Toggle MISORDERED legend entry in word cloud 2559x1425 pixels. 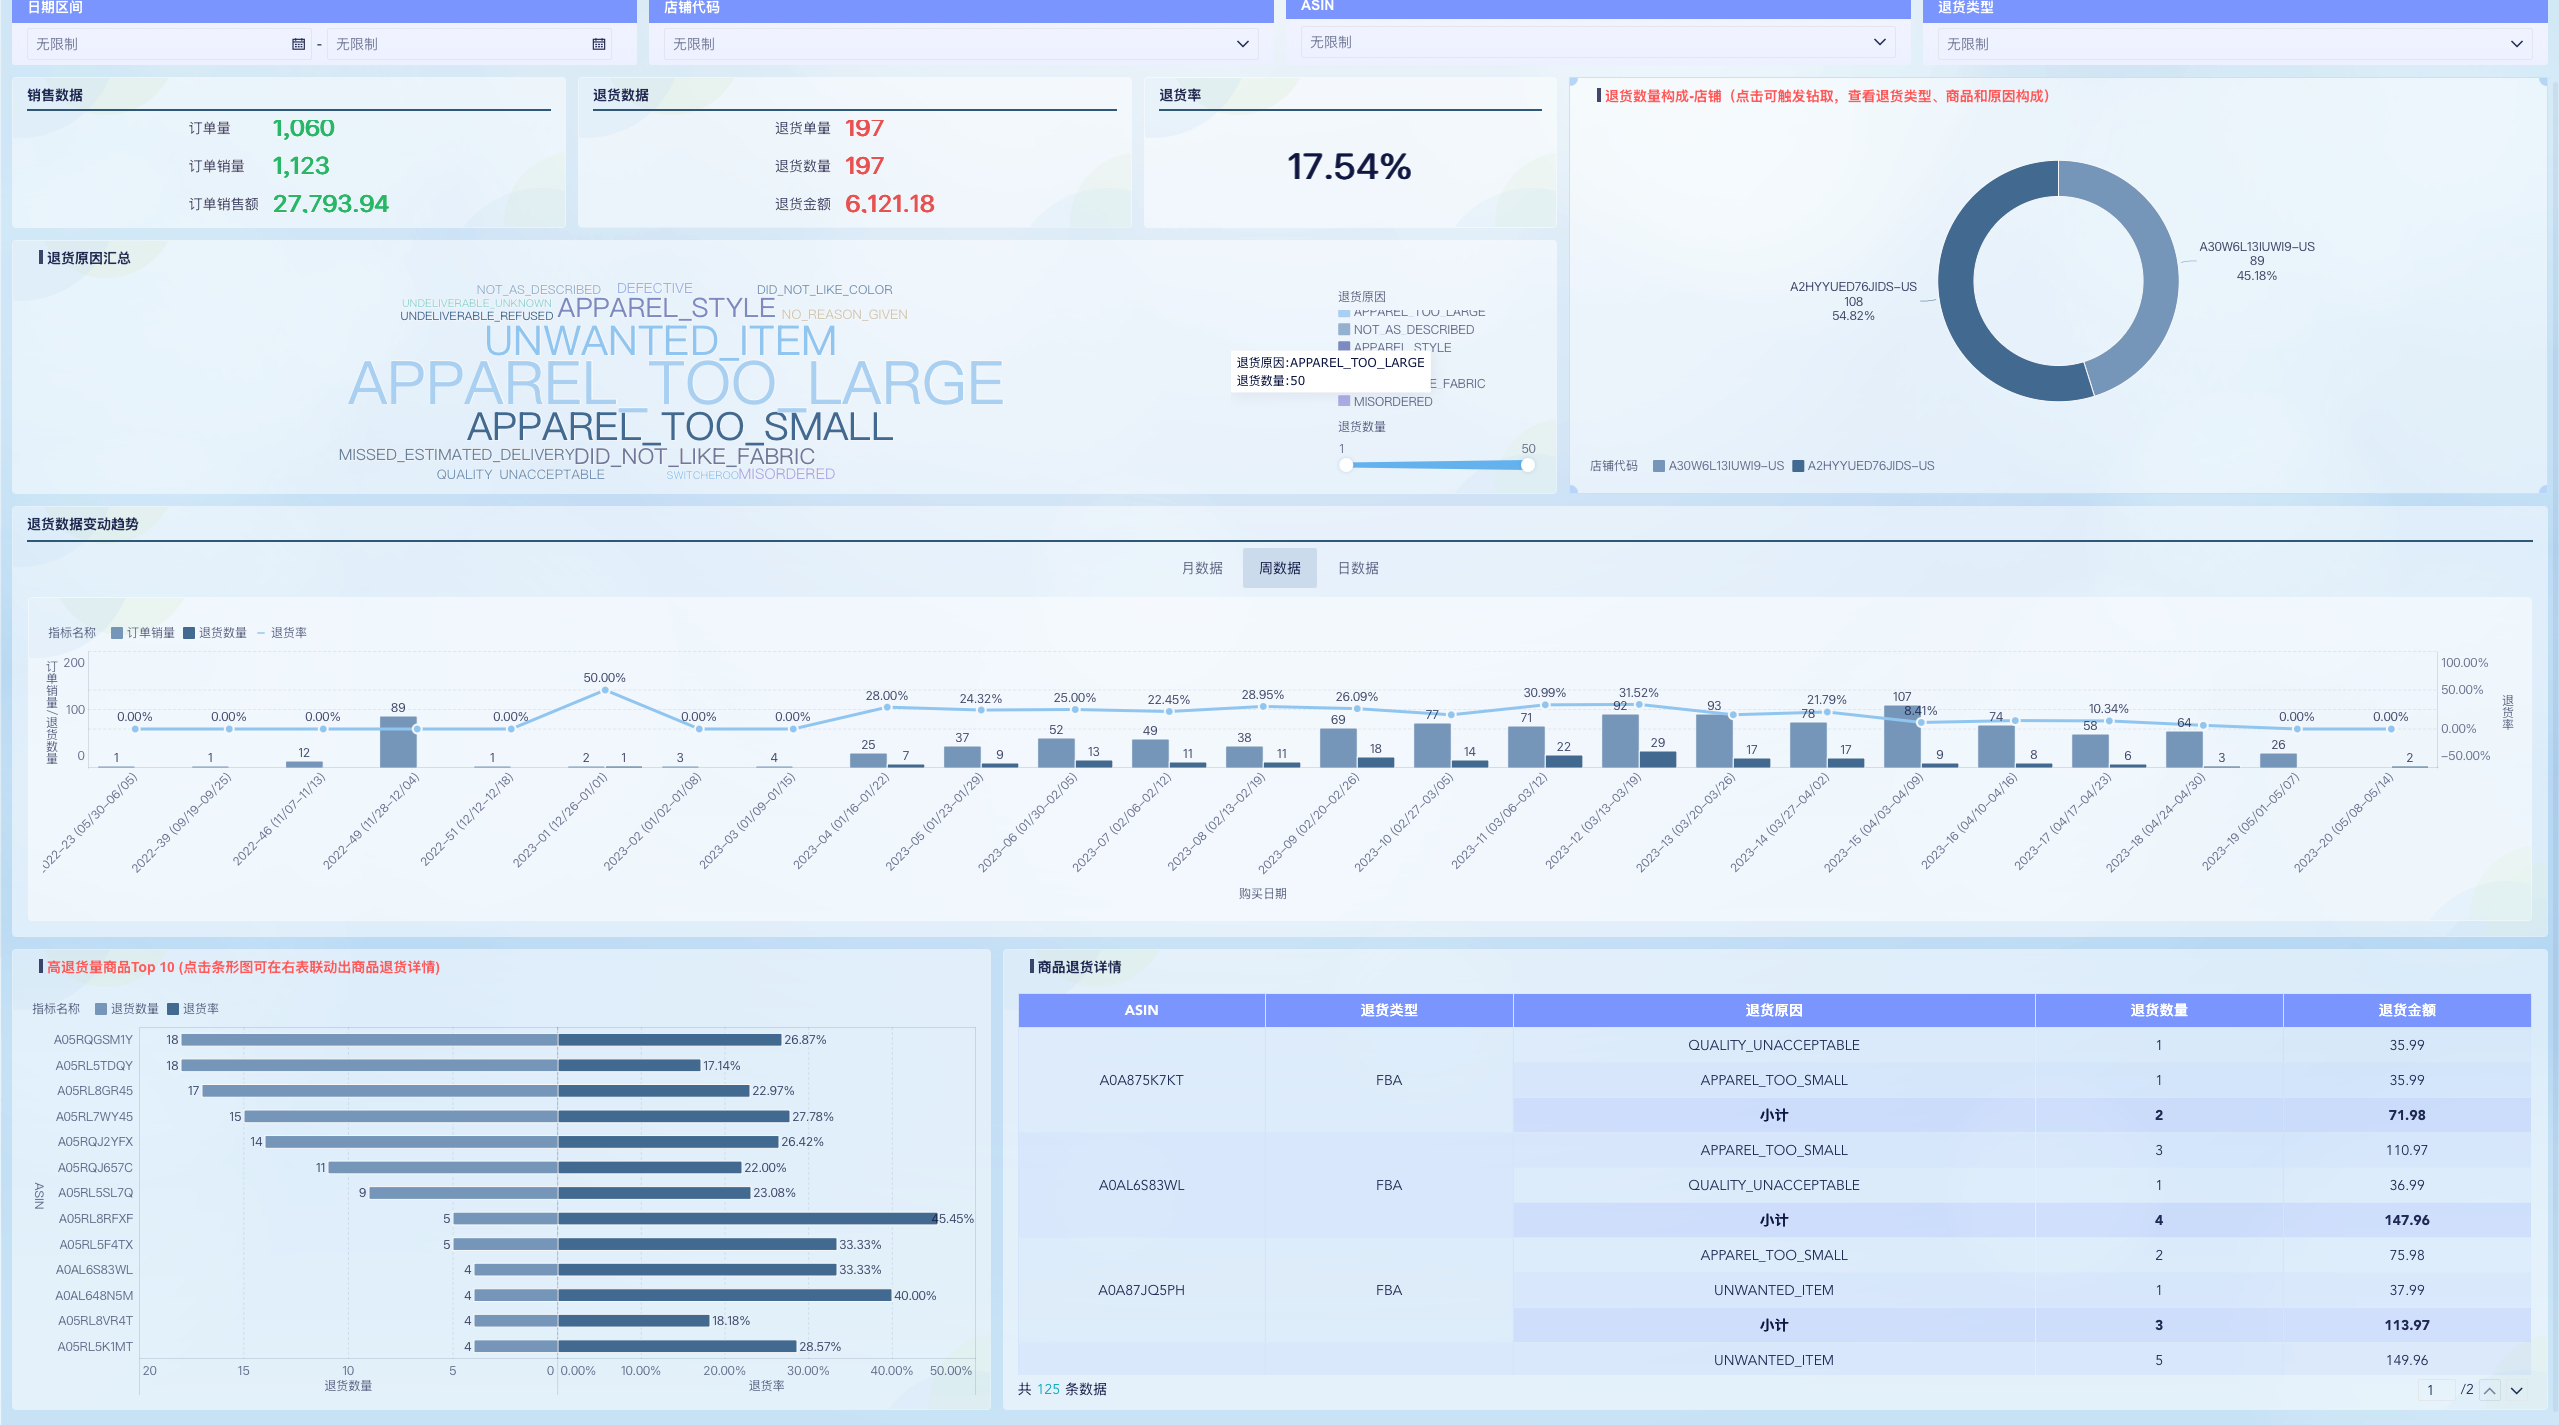click(x=1392, y=402)
